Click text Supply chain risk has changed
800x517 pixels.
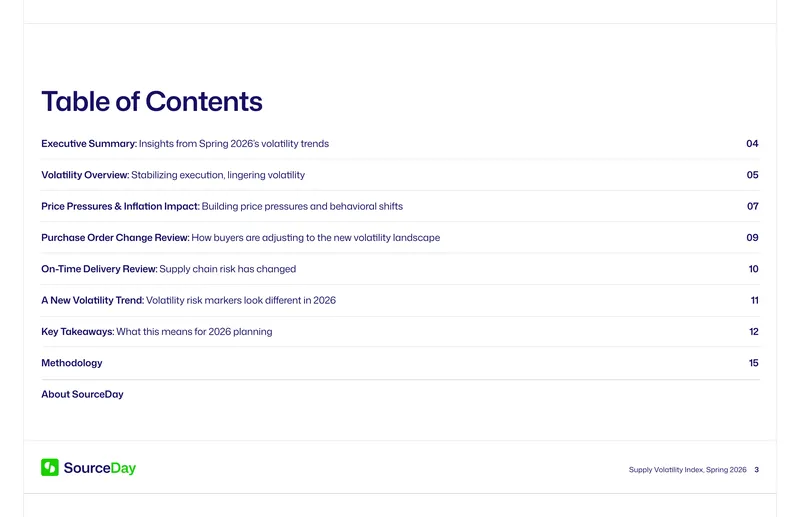[x=228, y=269]
